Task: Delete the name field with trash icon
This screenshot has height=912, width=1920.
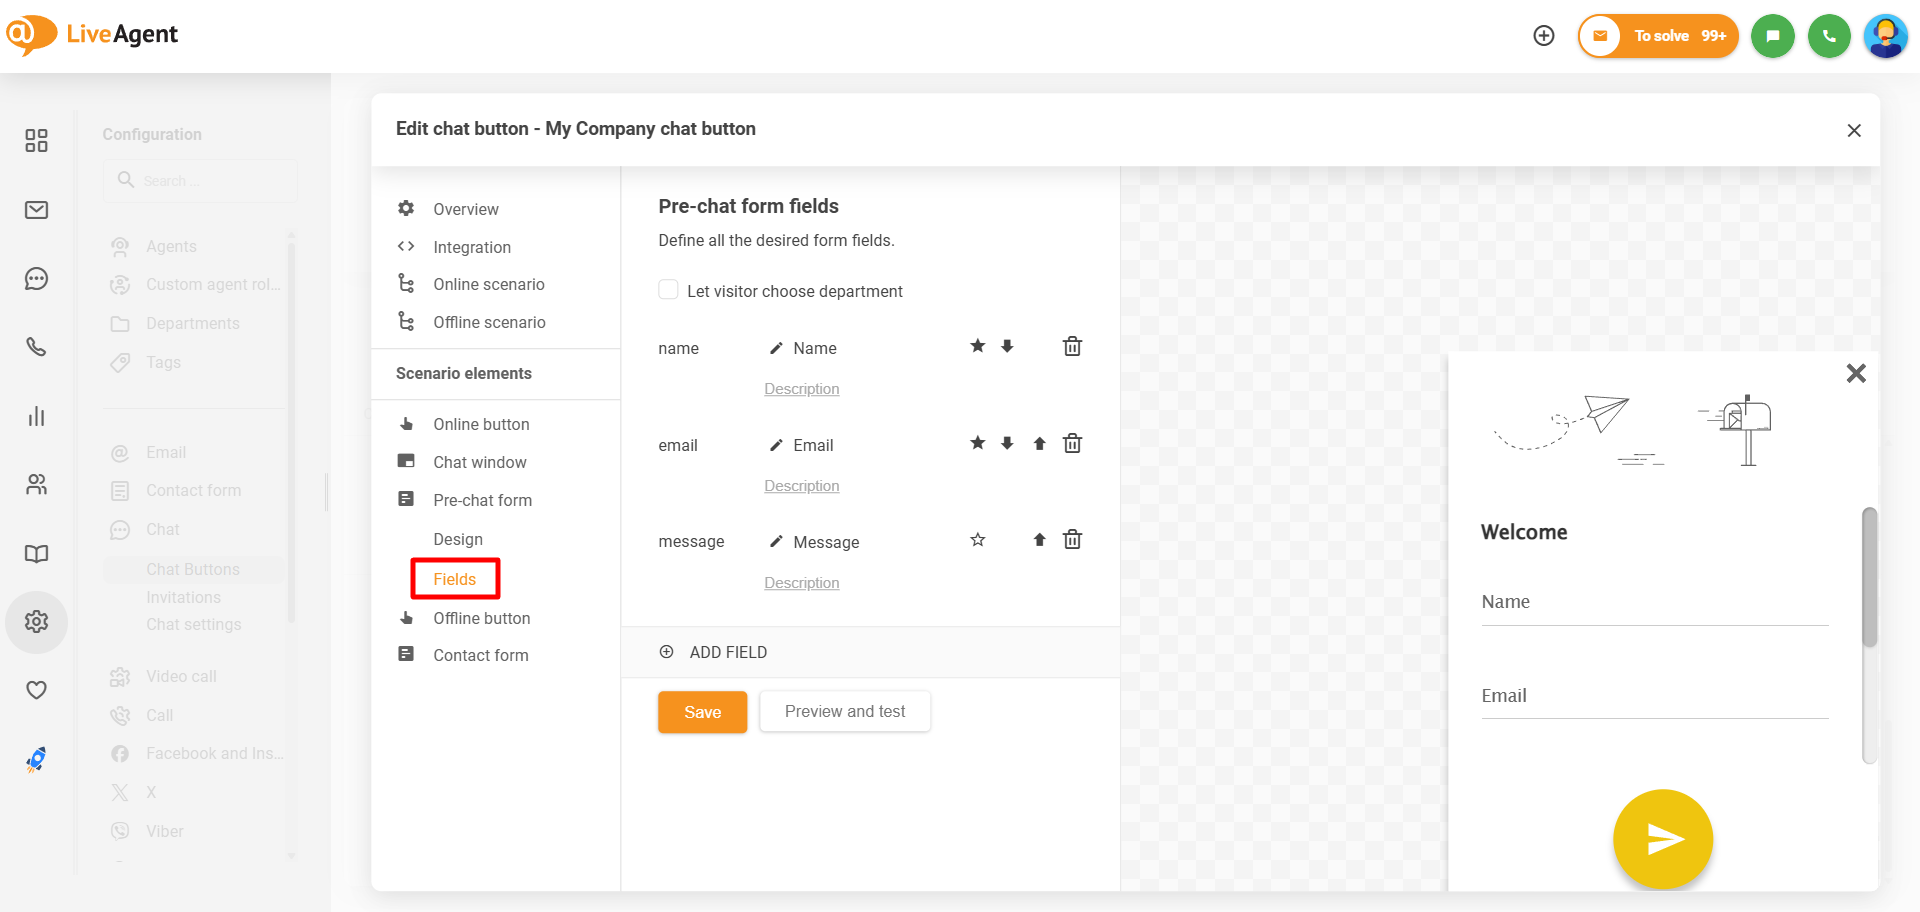Action: click(x=1072, y=347)
